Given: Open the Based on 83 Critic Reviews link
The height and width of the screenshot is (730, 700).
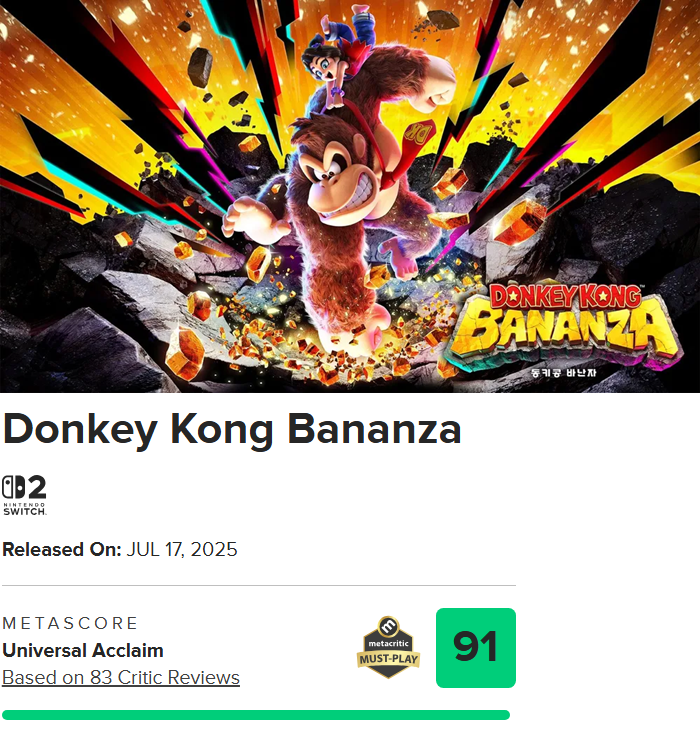Looking at the screenshot, I should pos(121,678).
